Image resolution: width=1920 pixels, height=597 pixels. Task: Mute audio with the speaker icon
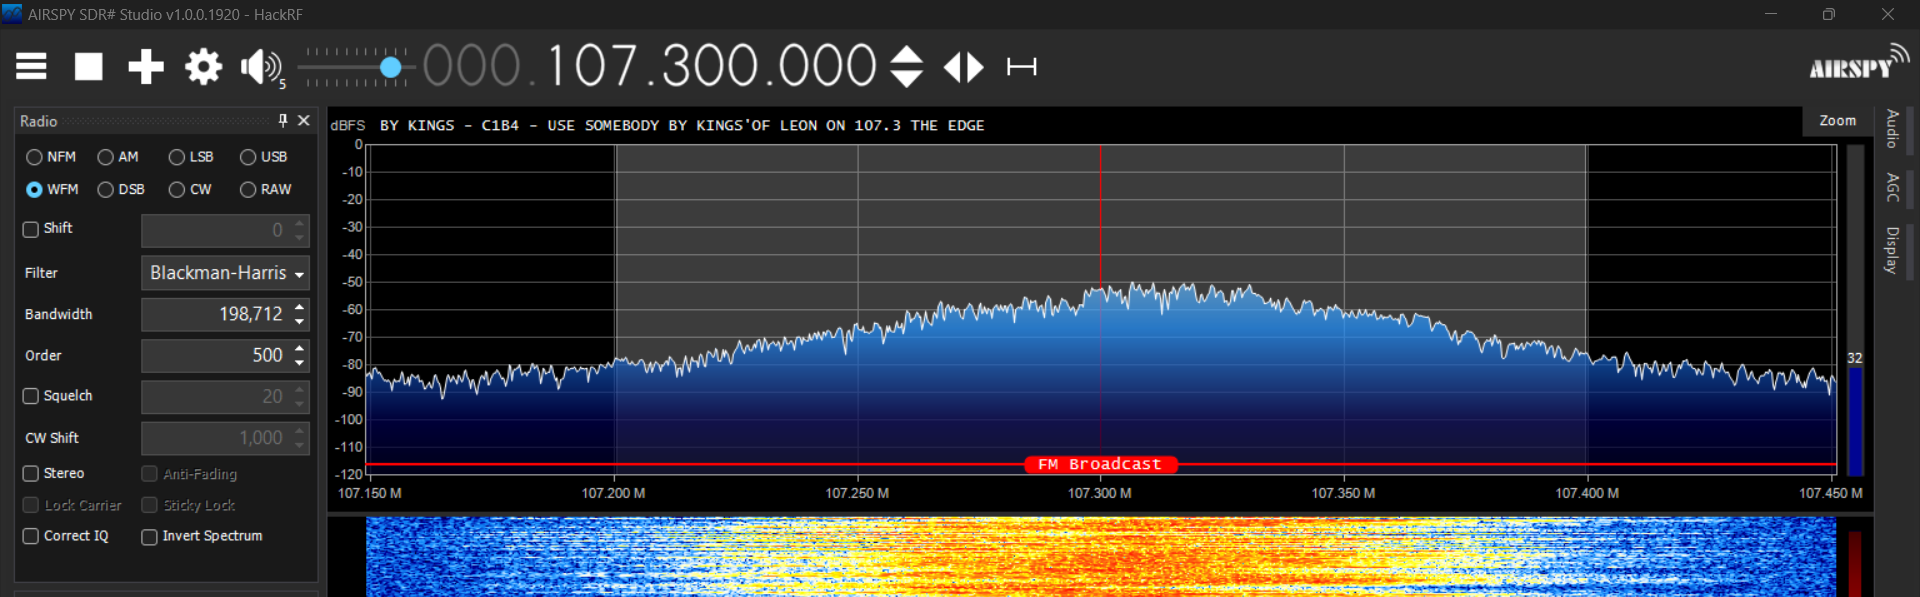(260, 67)
